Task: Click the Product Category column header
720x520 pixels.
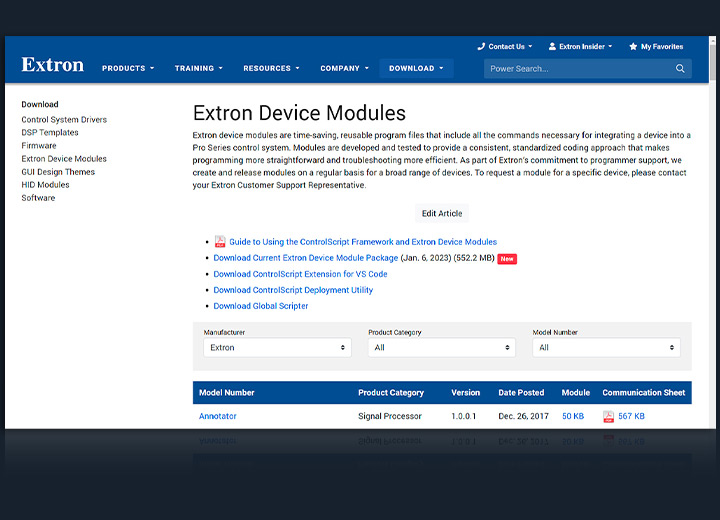Action: tap(391, 393)
